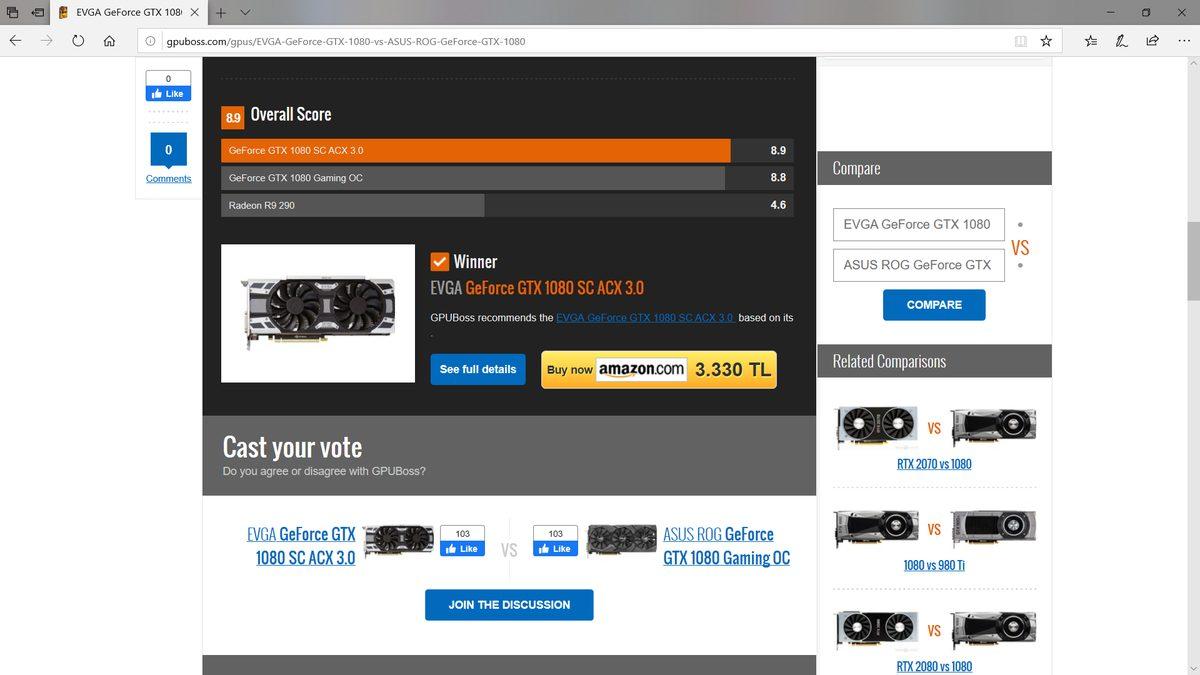1200x675 pixels.
Task: Like the EVGA GeForce GTX 1080 vote
Action: click(463, 548)
